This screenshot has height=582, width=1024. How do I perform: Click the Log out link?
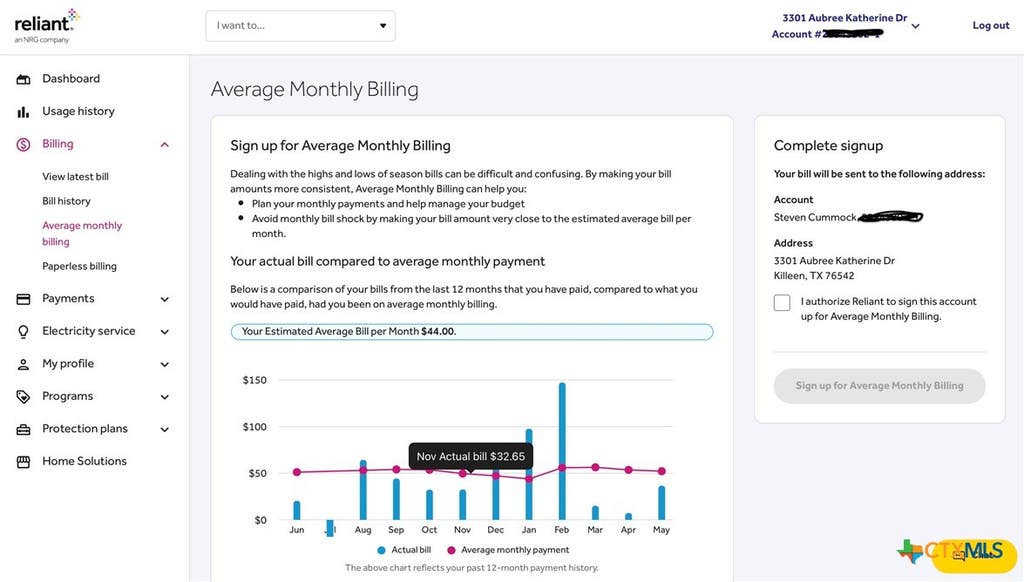coord(991,25)
